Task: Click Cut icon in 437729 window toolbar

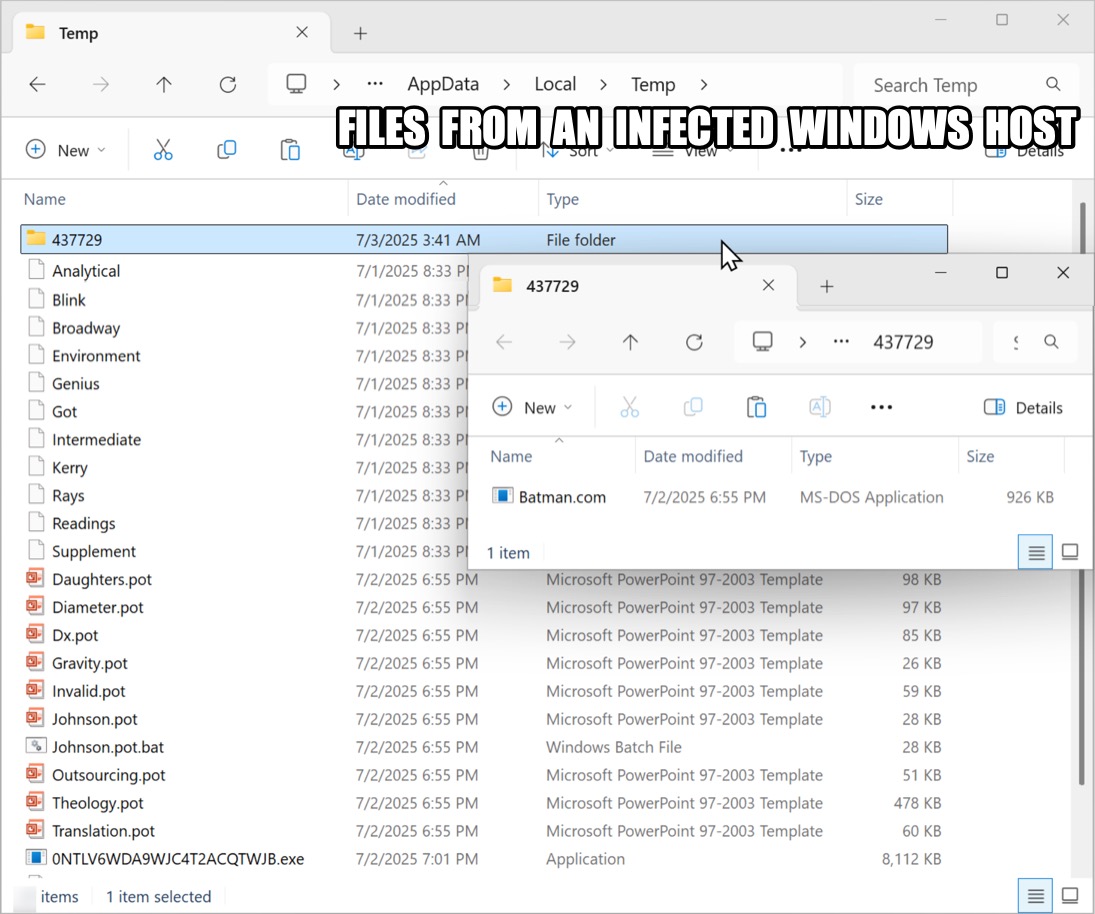Action: click(629, 406)
